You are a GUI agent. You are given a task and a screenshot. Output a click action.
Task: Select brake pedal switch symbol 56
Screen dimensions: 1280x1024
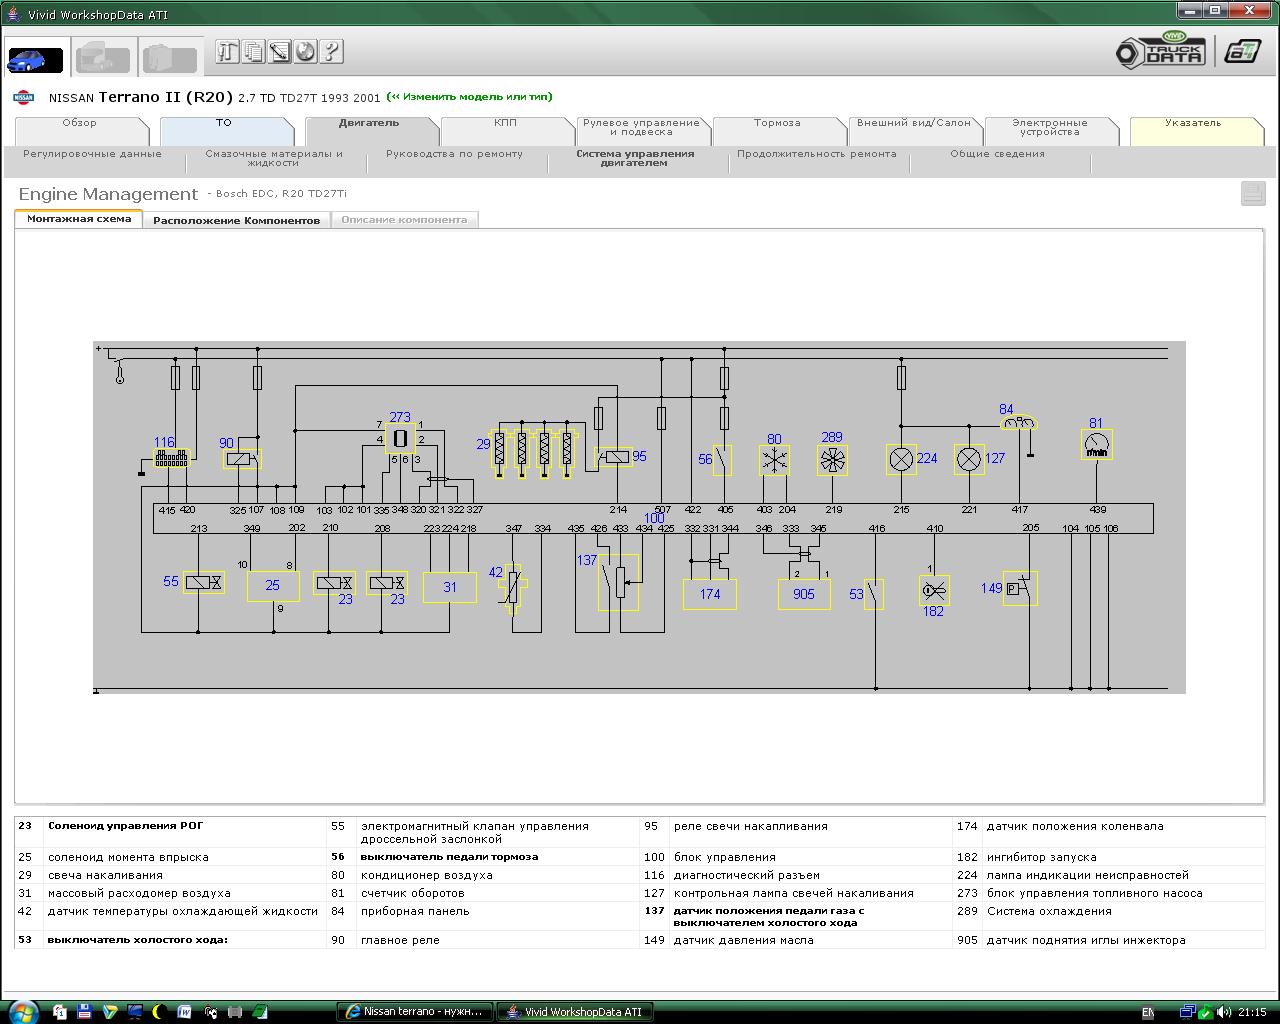722,460
